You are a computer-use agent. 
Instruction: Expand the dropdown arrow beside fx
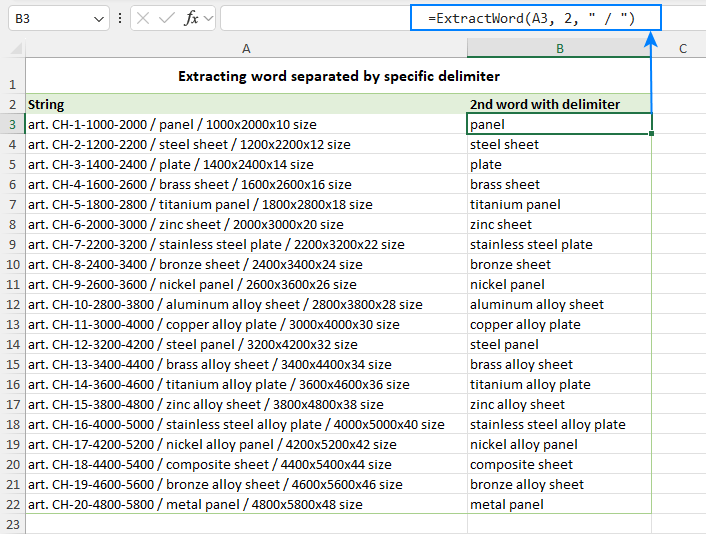[x=208, y=18]
